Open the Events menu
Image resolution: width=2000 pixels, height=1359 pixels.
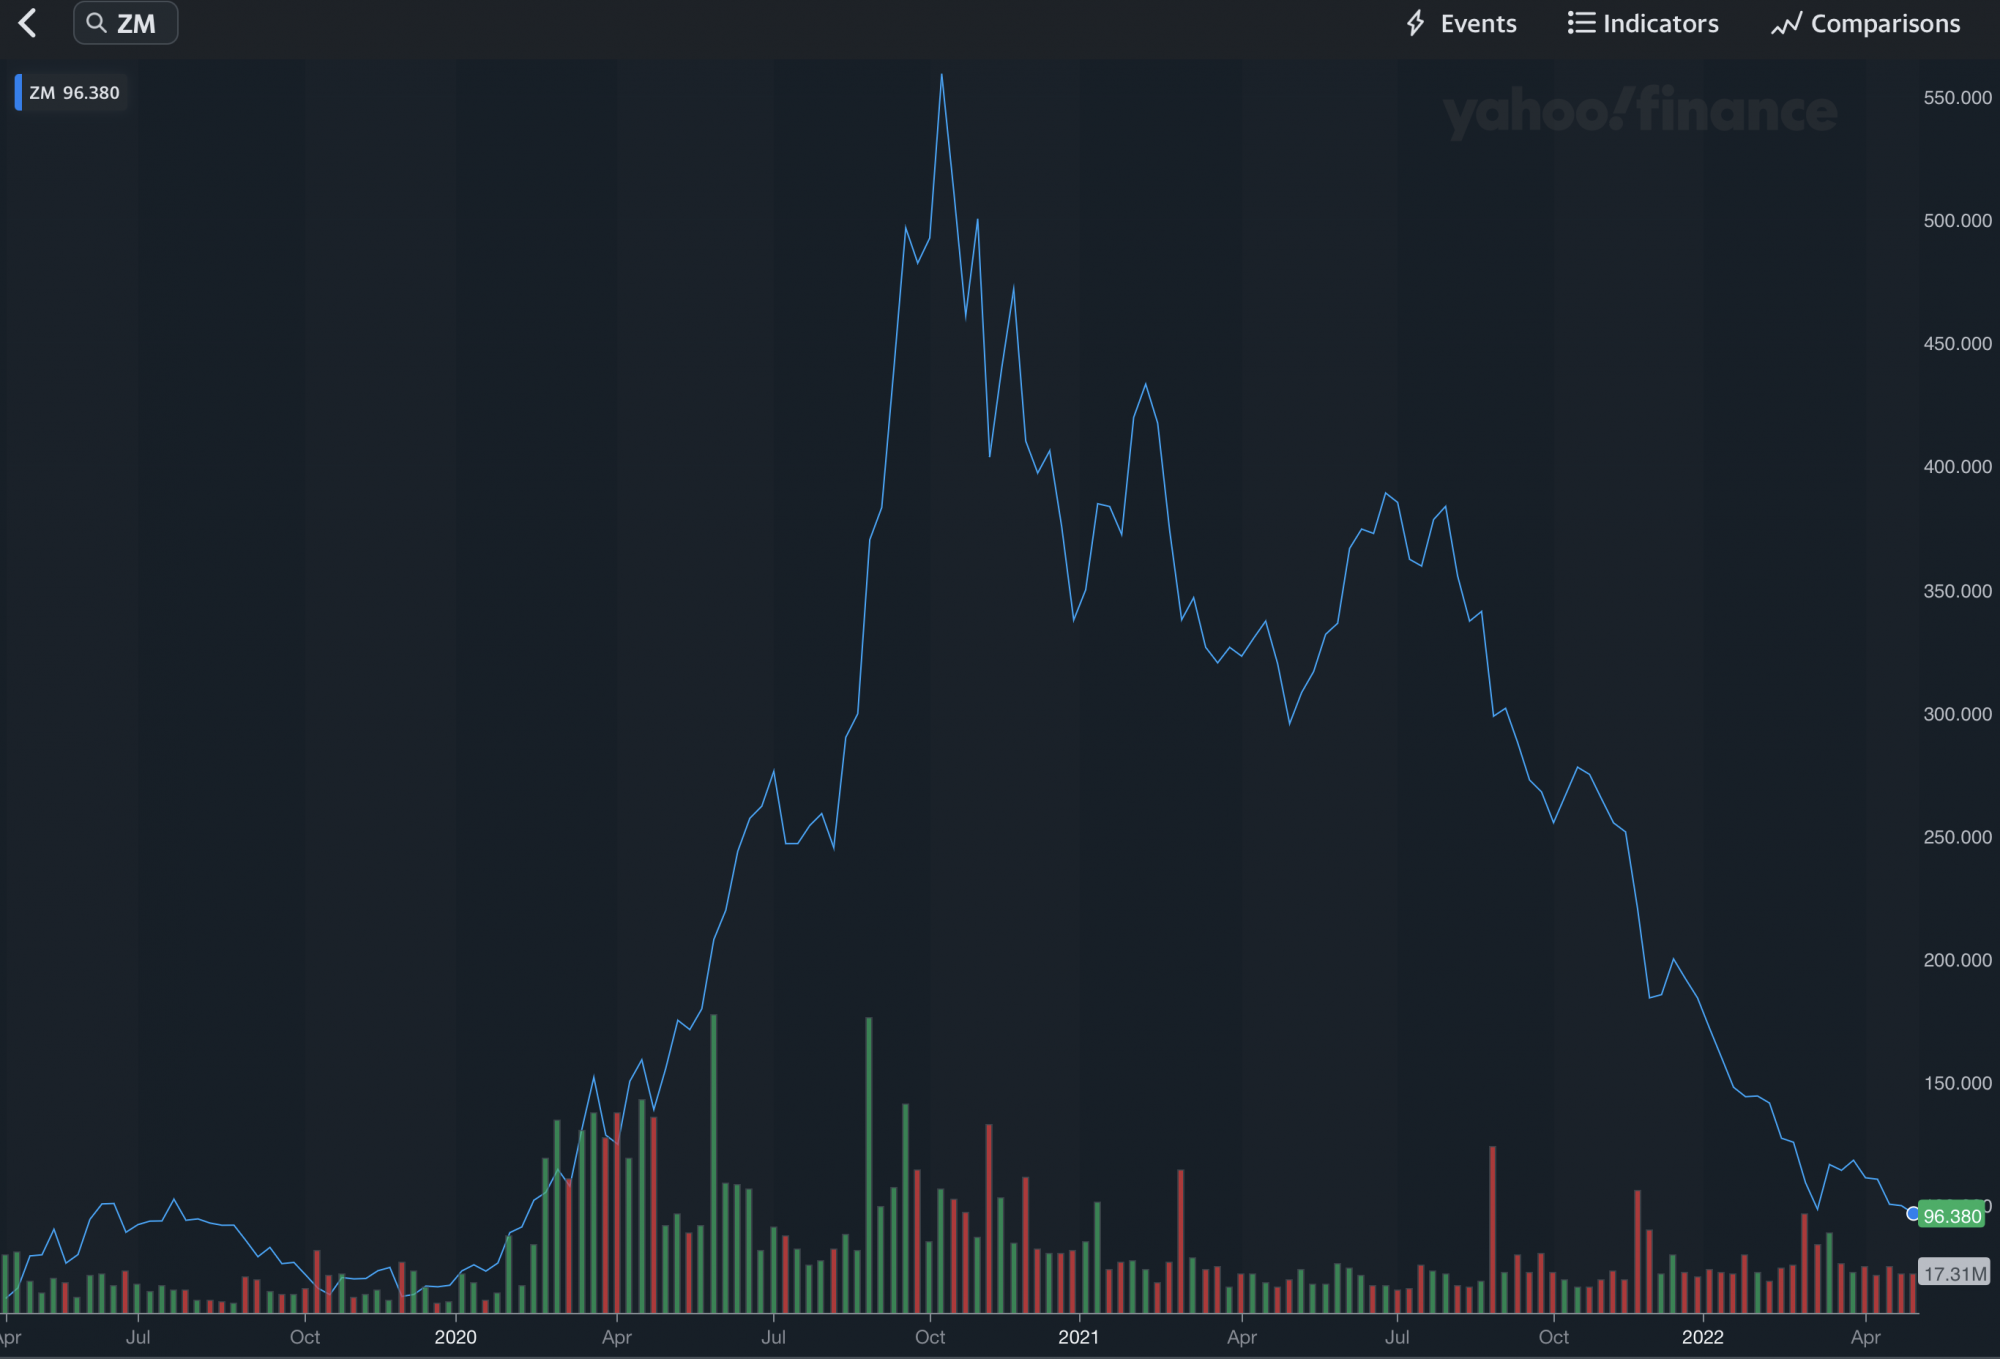pos(1461,23)
